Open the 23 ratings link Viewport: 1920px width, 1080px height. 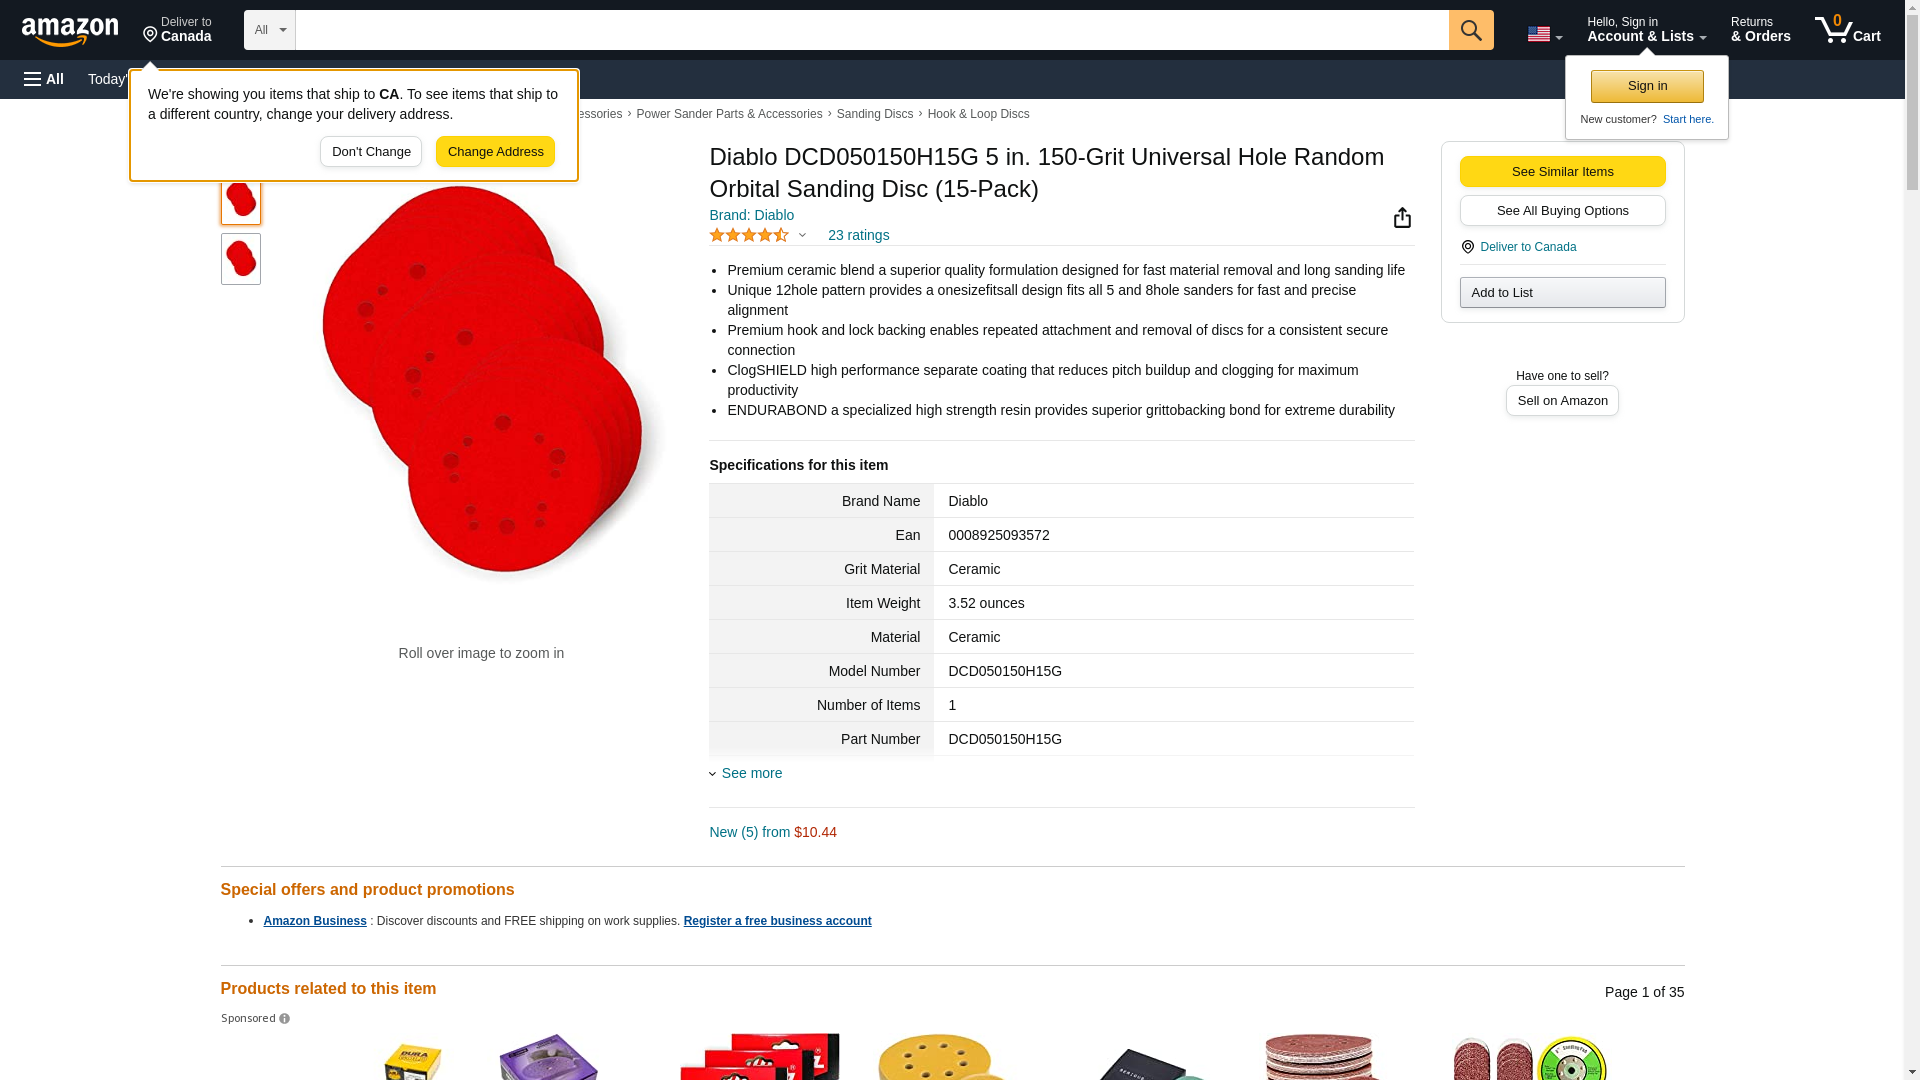[858, 235]
